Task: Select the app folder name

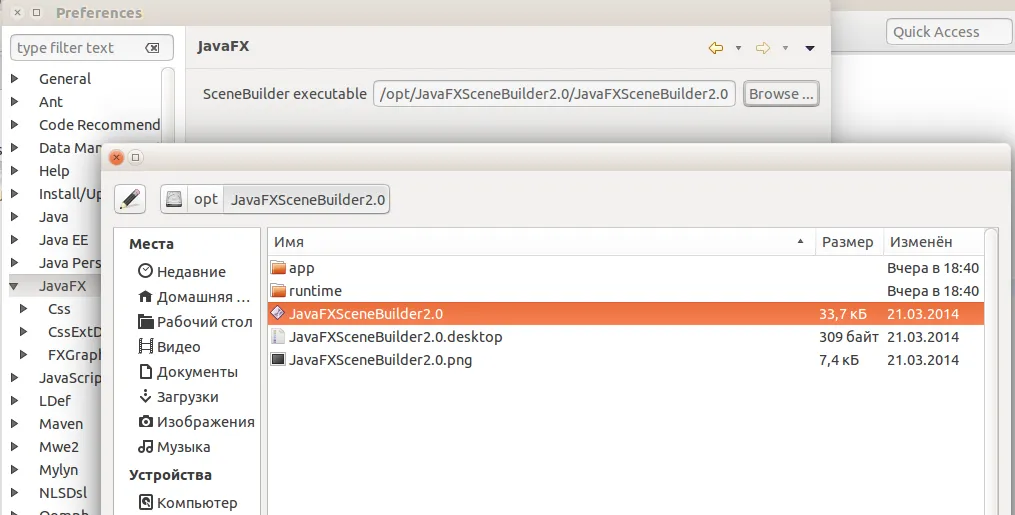Action: [302, 268]
